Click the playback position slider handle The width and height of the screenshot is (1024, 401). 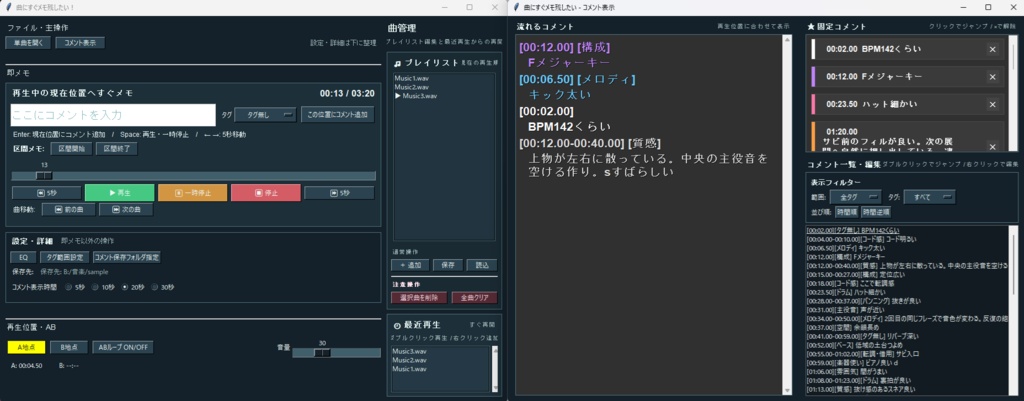click(x=44, y=176)
